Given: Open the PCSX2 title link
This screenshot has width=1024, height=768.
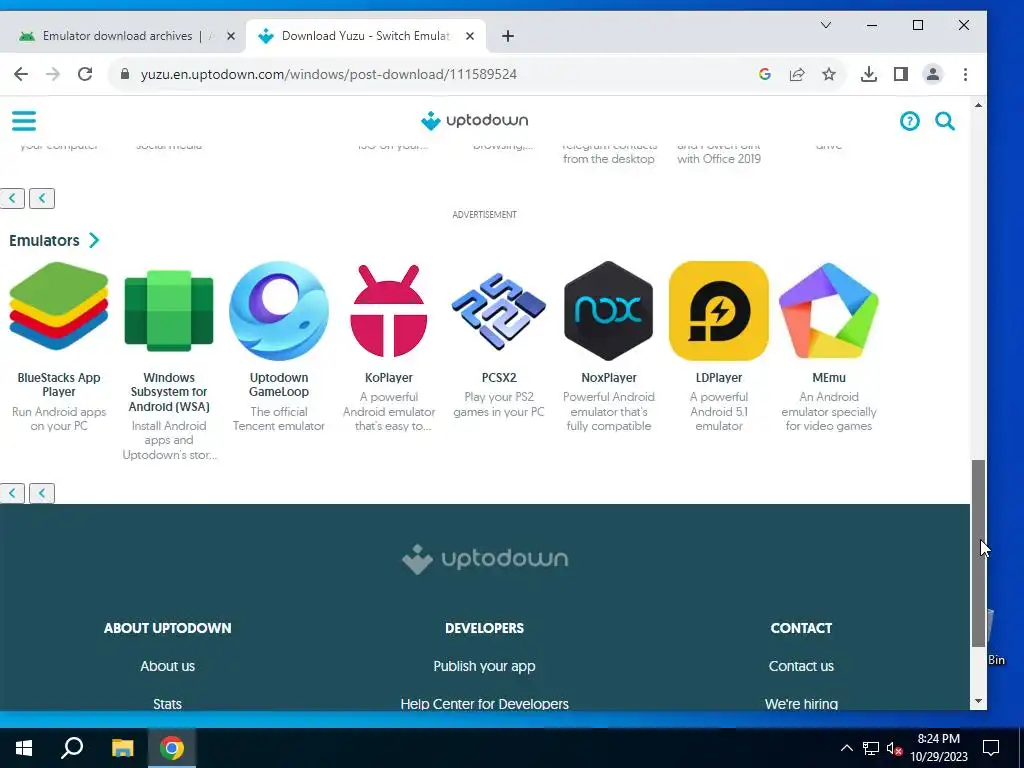Looking at the screenshot, I should click(499, 377).
